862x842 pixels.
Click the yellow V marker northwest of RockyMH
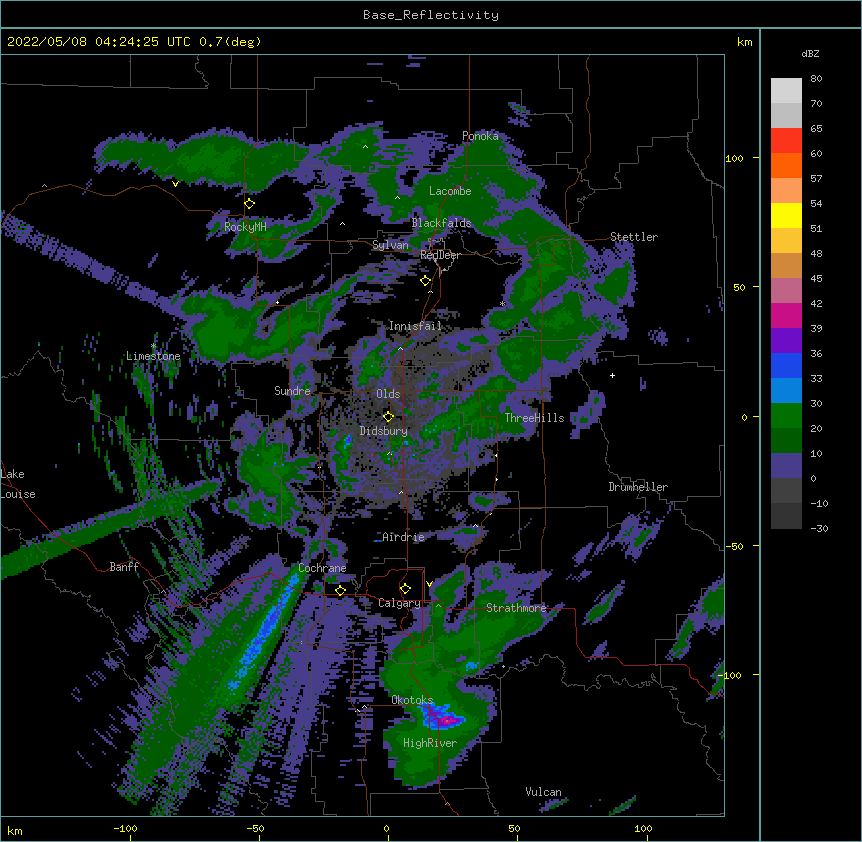175,184
